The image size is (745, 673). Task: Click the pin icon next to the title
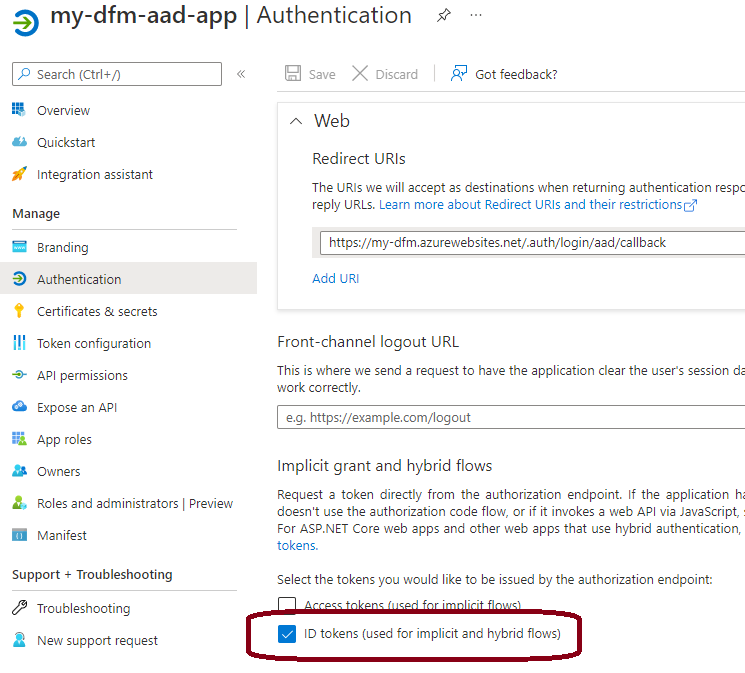443,15
